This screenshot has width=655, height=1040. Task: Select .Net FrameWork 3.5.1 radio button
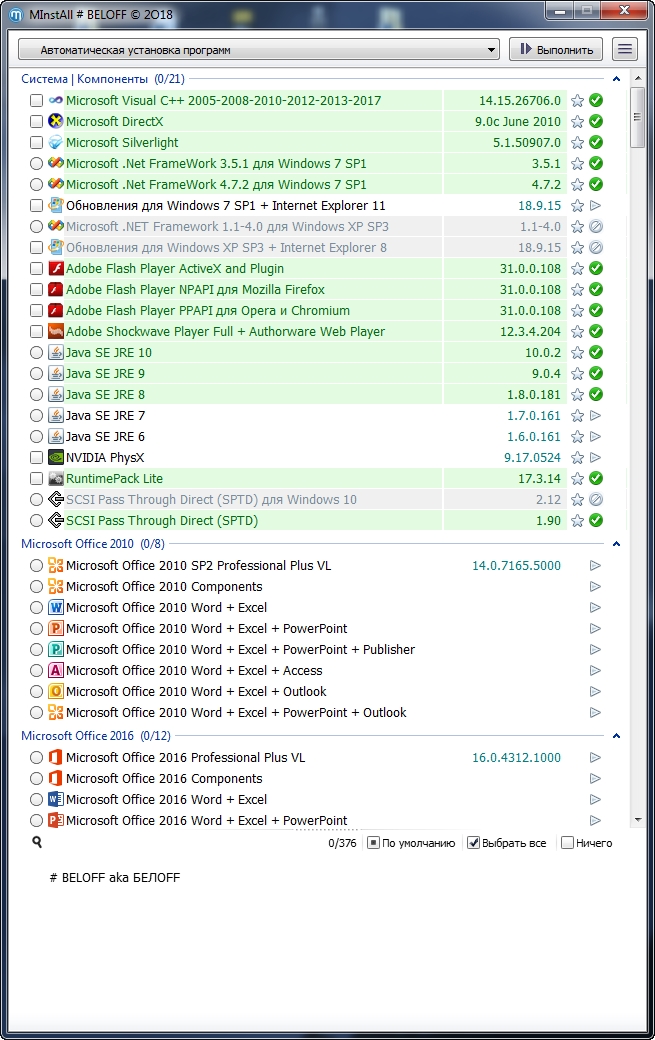coord(36,164)
